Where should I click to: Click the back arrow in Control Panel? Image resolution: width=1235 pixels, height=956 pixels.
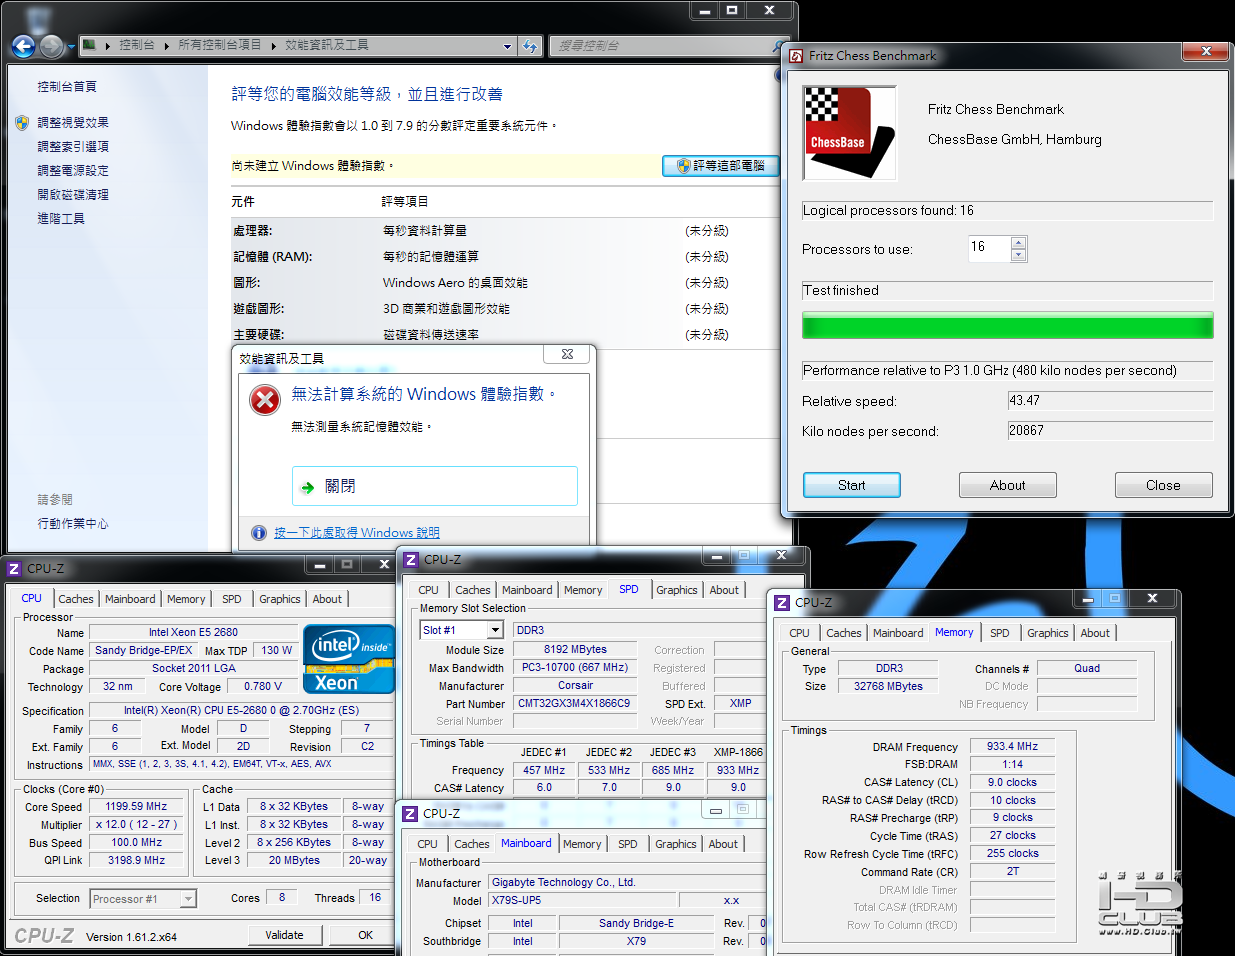pos(23,46)
